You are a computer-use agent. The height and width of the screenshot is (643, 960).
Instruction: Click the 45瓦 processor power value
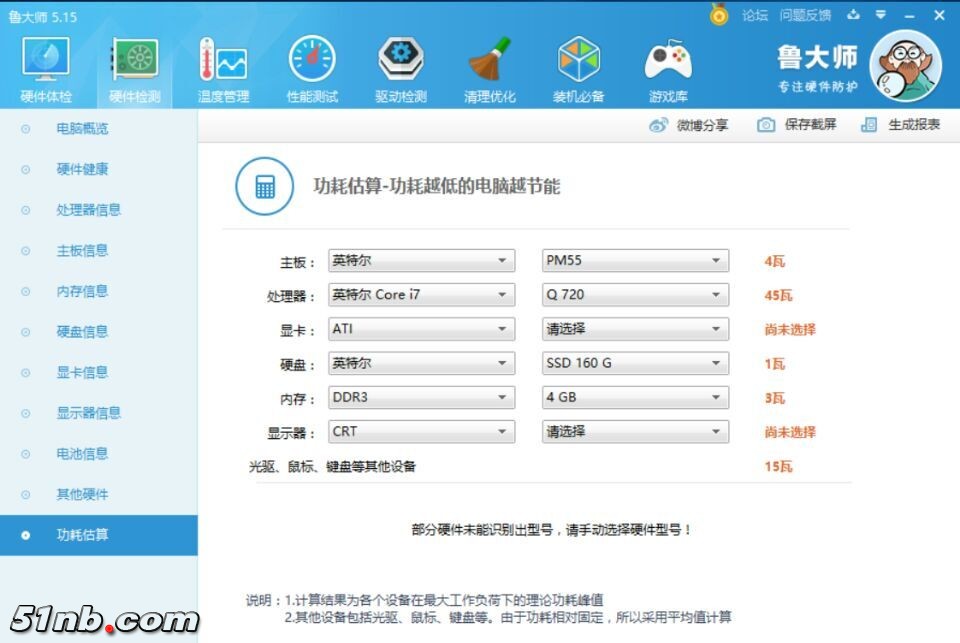(778, 296)
